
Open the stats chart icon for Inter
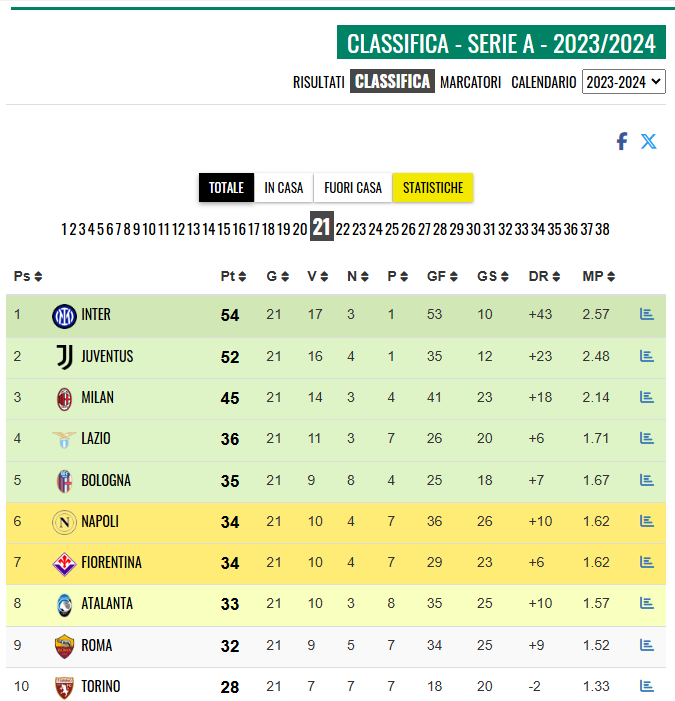646,314
